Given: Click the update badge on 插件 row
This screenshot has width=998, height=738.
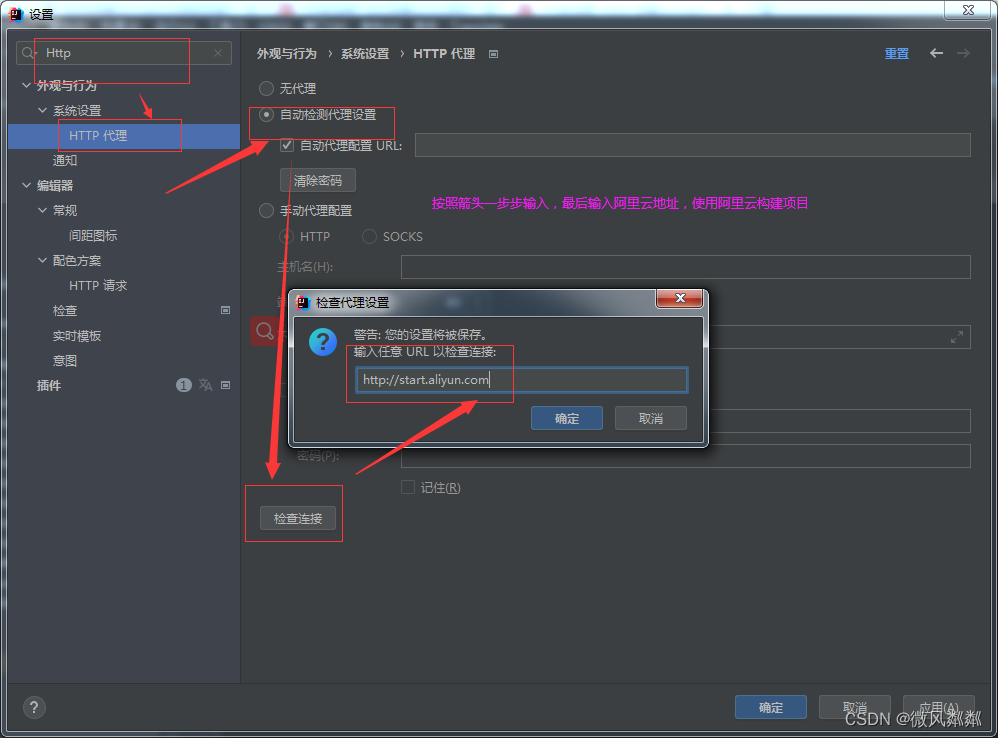Looking at the screenshot, I should [x=183, y=385].
